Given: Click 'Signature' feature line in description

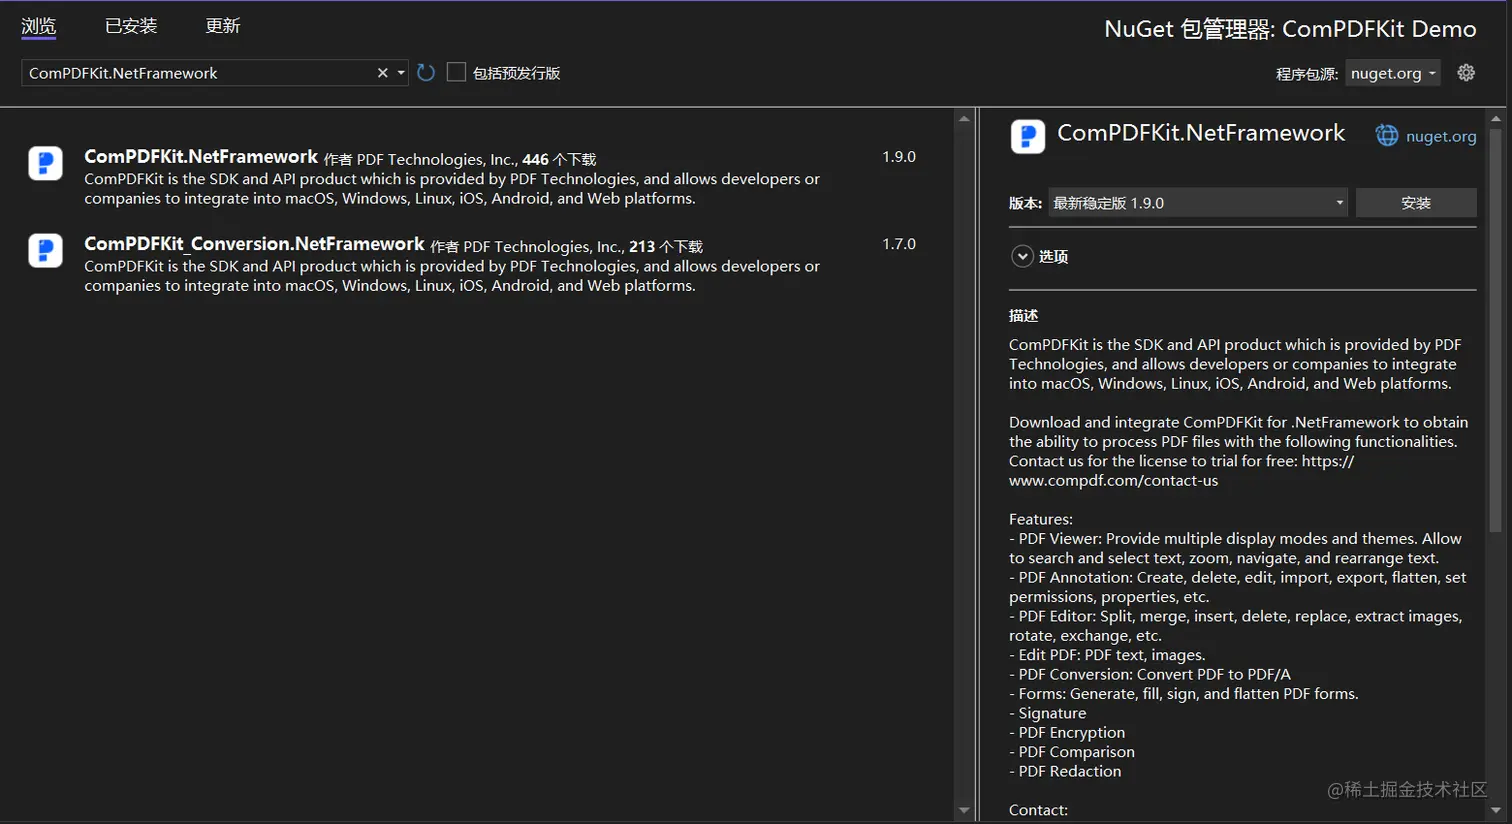Looking at the screenshot, I should 1048,713.
